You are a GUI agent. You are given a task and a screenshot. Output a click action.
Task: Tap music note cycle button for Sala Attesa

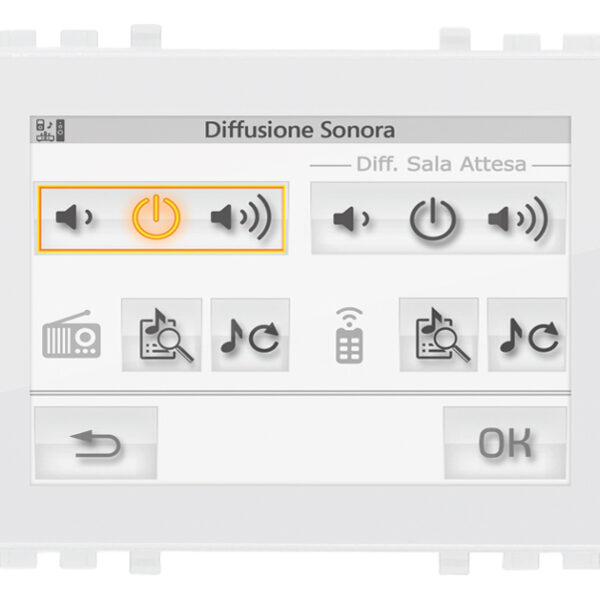pyautogui.click(x=527, y=335)
